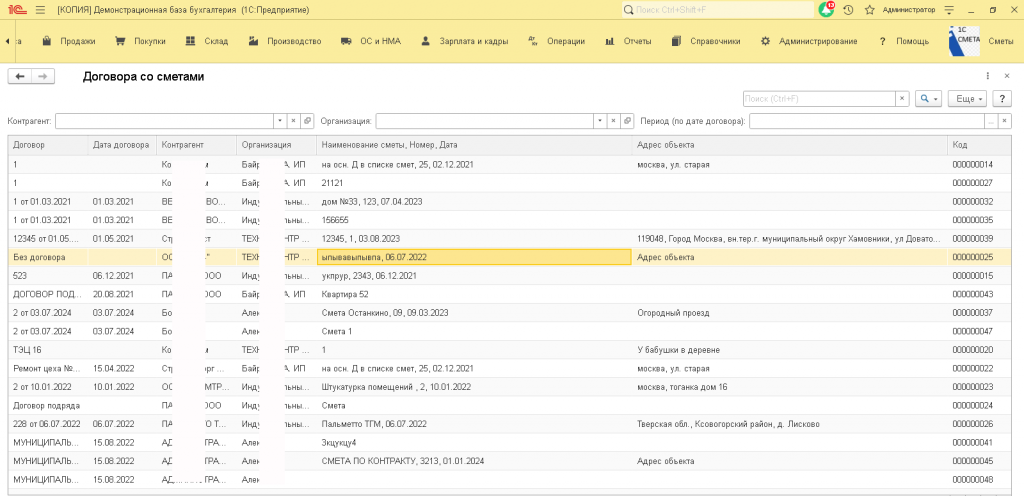Click the ОС и НМА truck icon
1024x496 pixels.
click(x=347, y=40)
